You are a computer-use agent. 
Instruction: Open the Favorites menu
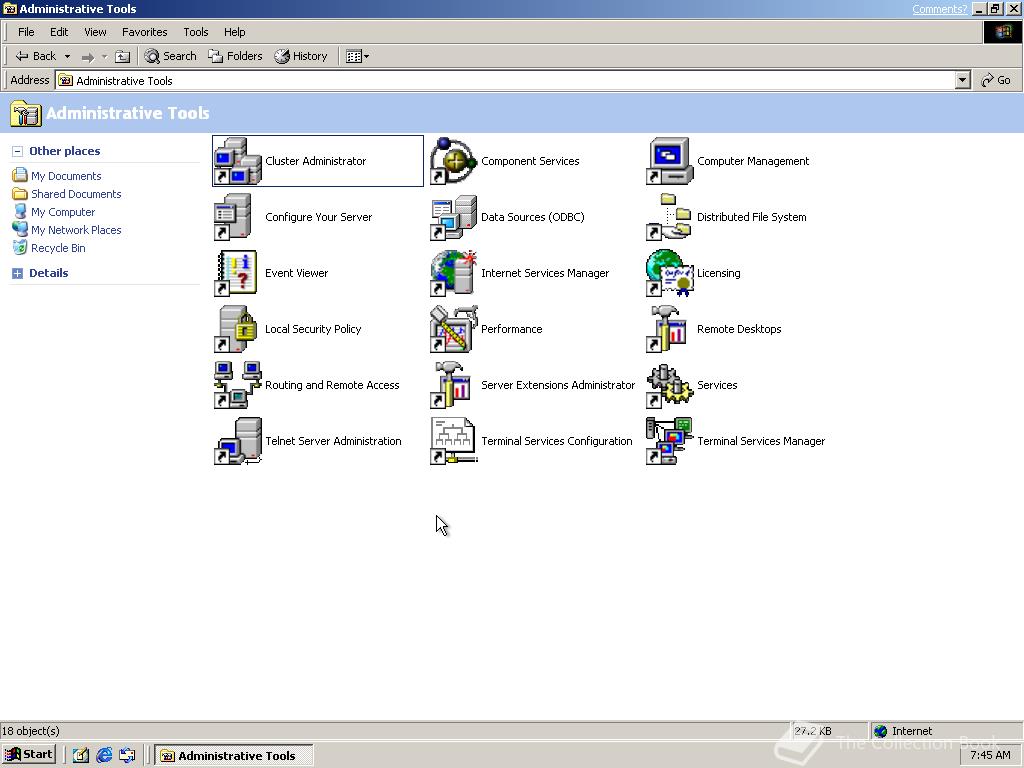pyautogui.click(x=144, y=32)
